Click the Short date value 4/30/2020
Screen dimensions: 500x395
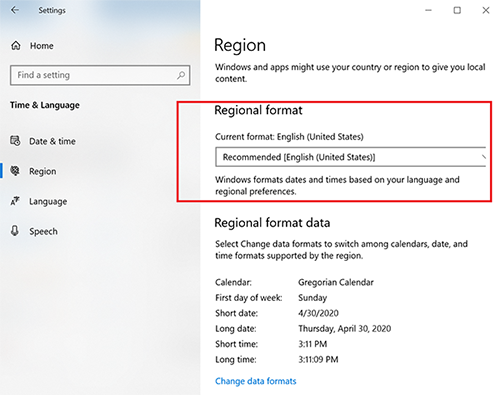click(318, 313)
